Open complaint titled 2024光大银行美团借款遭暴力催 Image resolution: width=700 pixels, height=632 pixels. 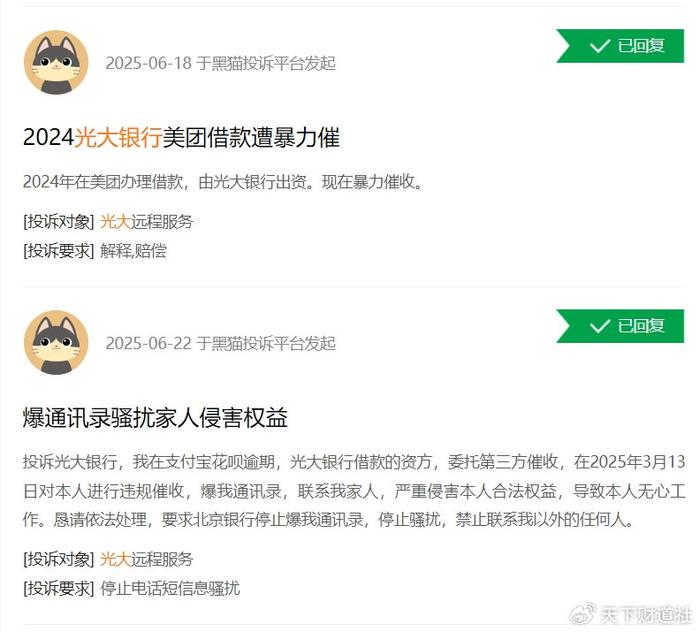click(181, 137)
